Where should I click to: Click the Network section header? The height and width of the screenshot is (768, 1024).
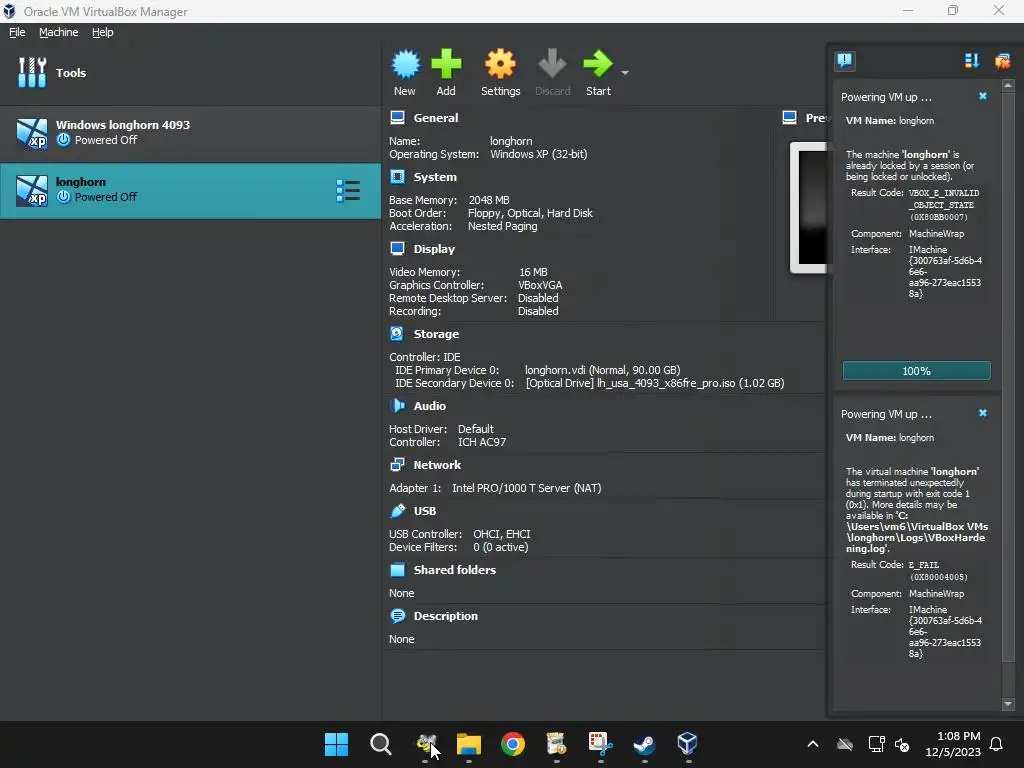tap(437, 465)
